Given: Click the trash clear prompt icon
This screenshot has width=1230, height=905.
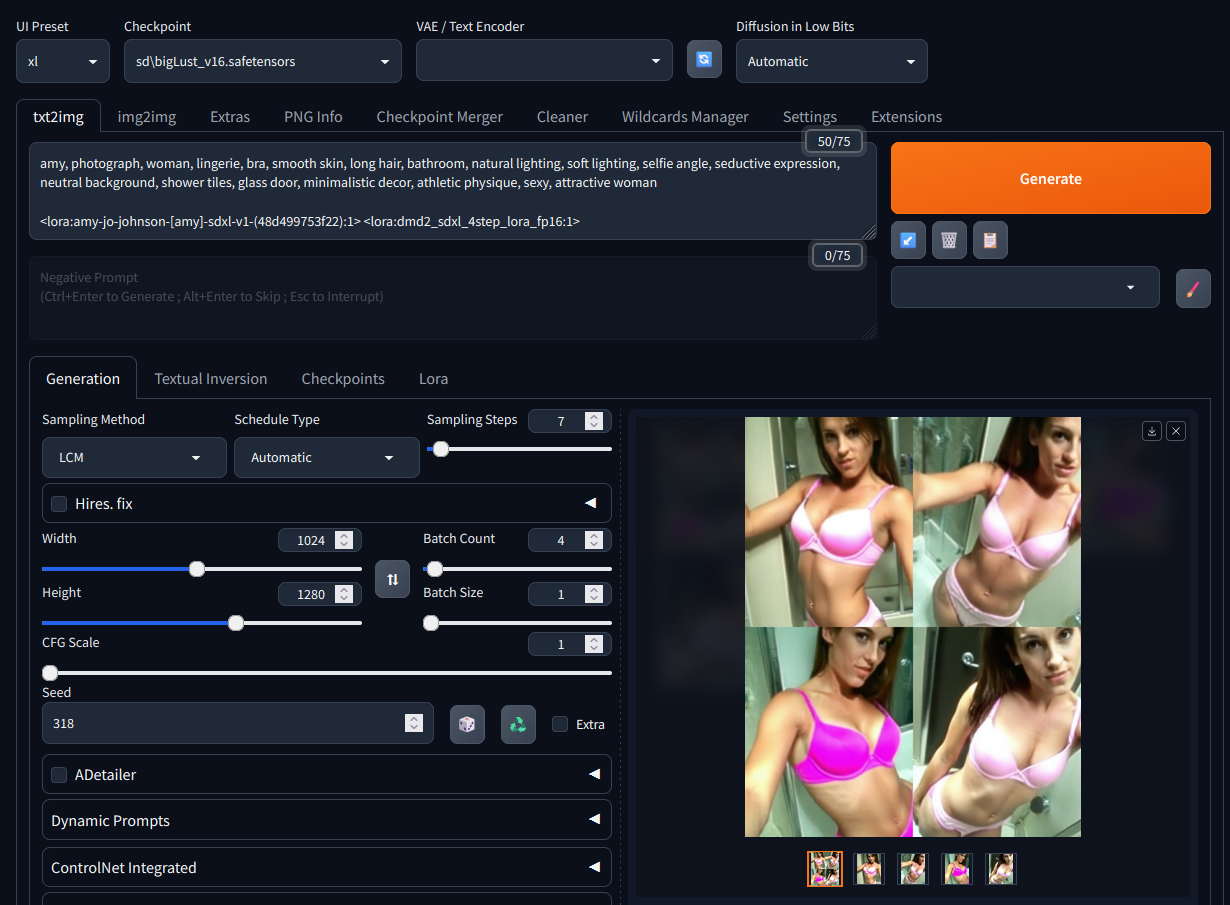Looking at the screenshot, I should [x=949, y=240].
